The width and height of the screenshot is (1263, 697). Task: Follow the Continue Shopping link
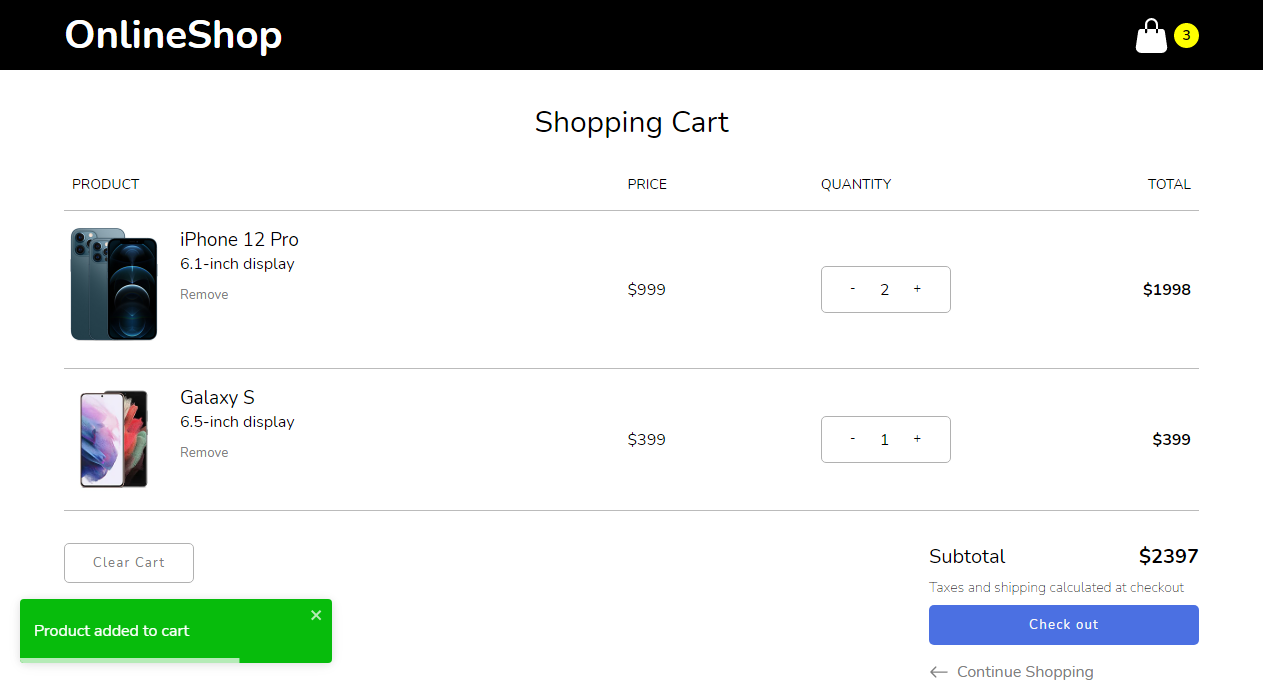[1025, 672]
